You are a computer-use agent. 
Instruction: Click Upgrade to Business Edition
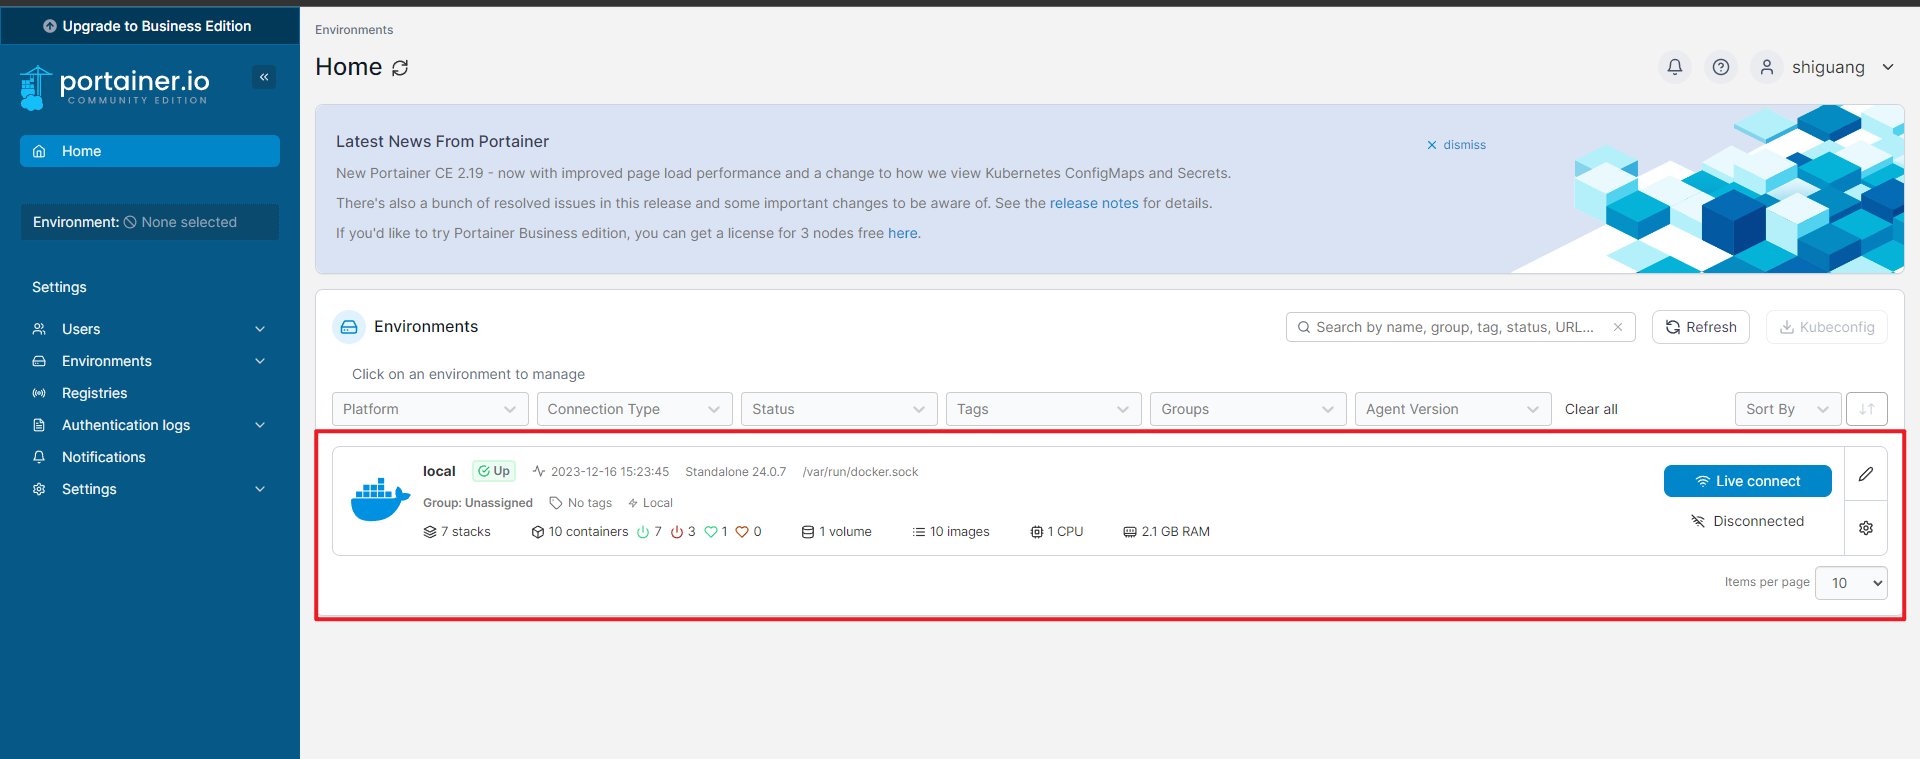click(x=150, y=26)
